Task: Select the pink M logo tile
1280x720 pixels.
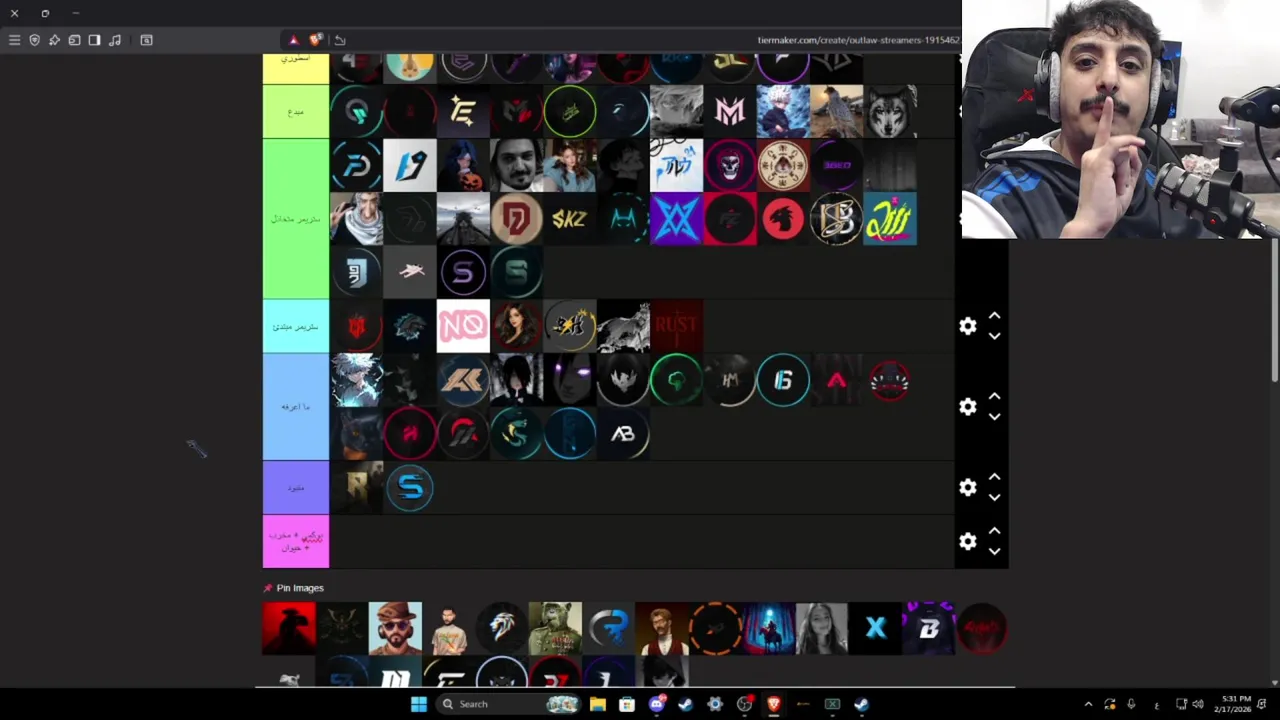Action: (730, 111)
